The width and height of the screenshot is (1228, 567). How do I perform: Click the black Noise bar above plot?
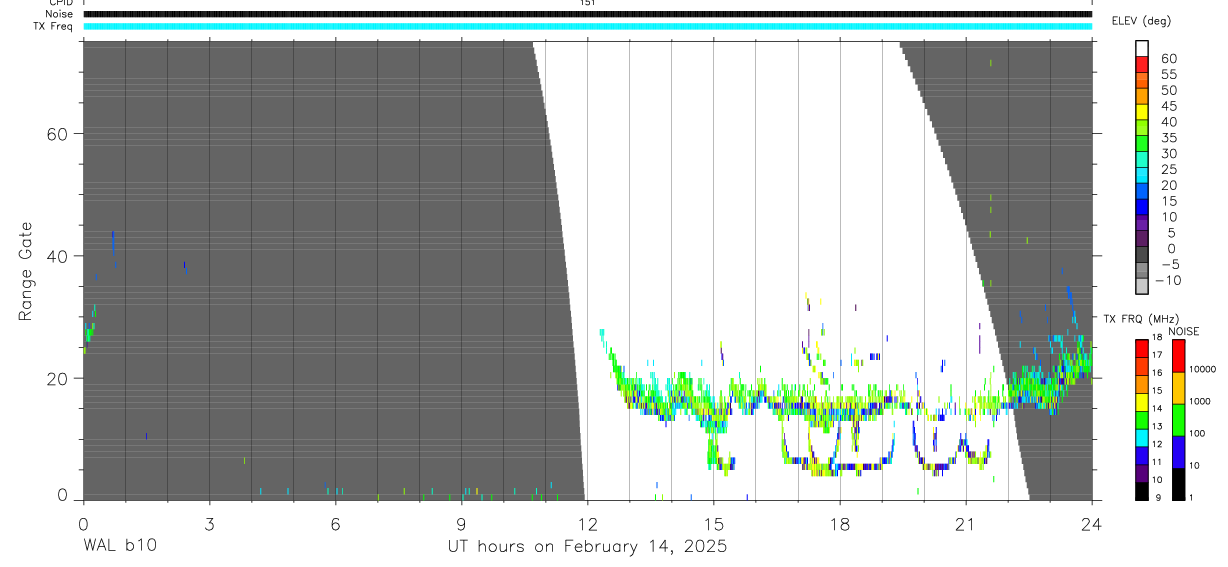[x=587, y=14]
